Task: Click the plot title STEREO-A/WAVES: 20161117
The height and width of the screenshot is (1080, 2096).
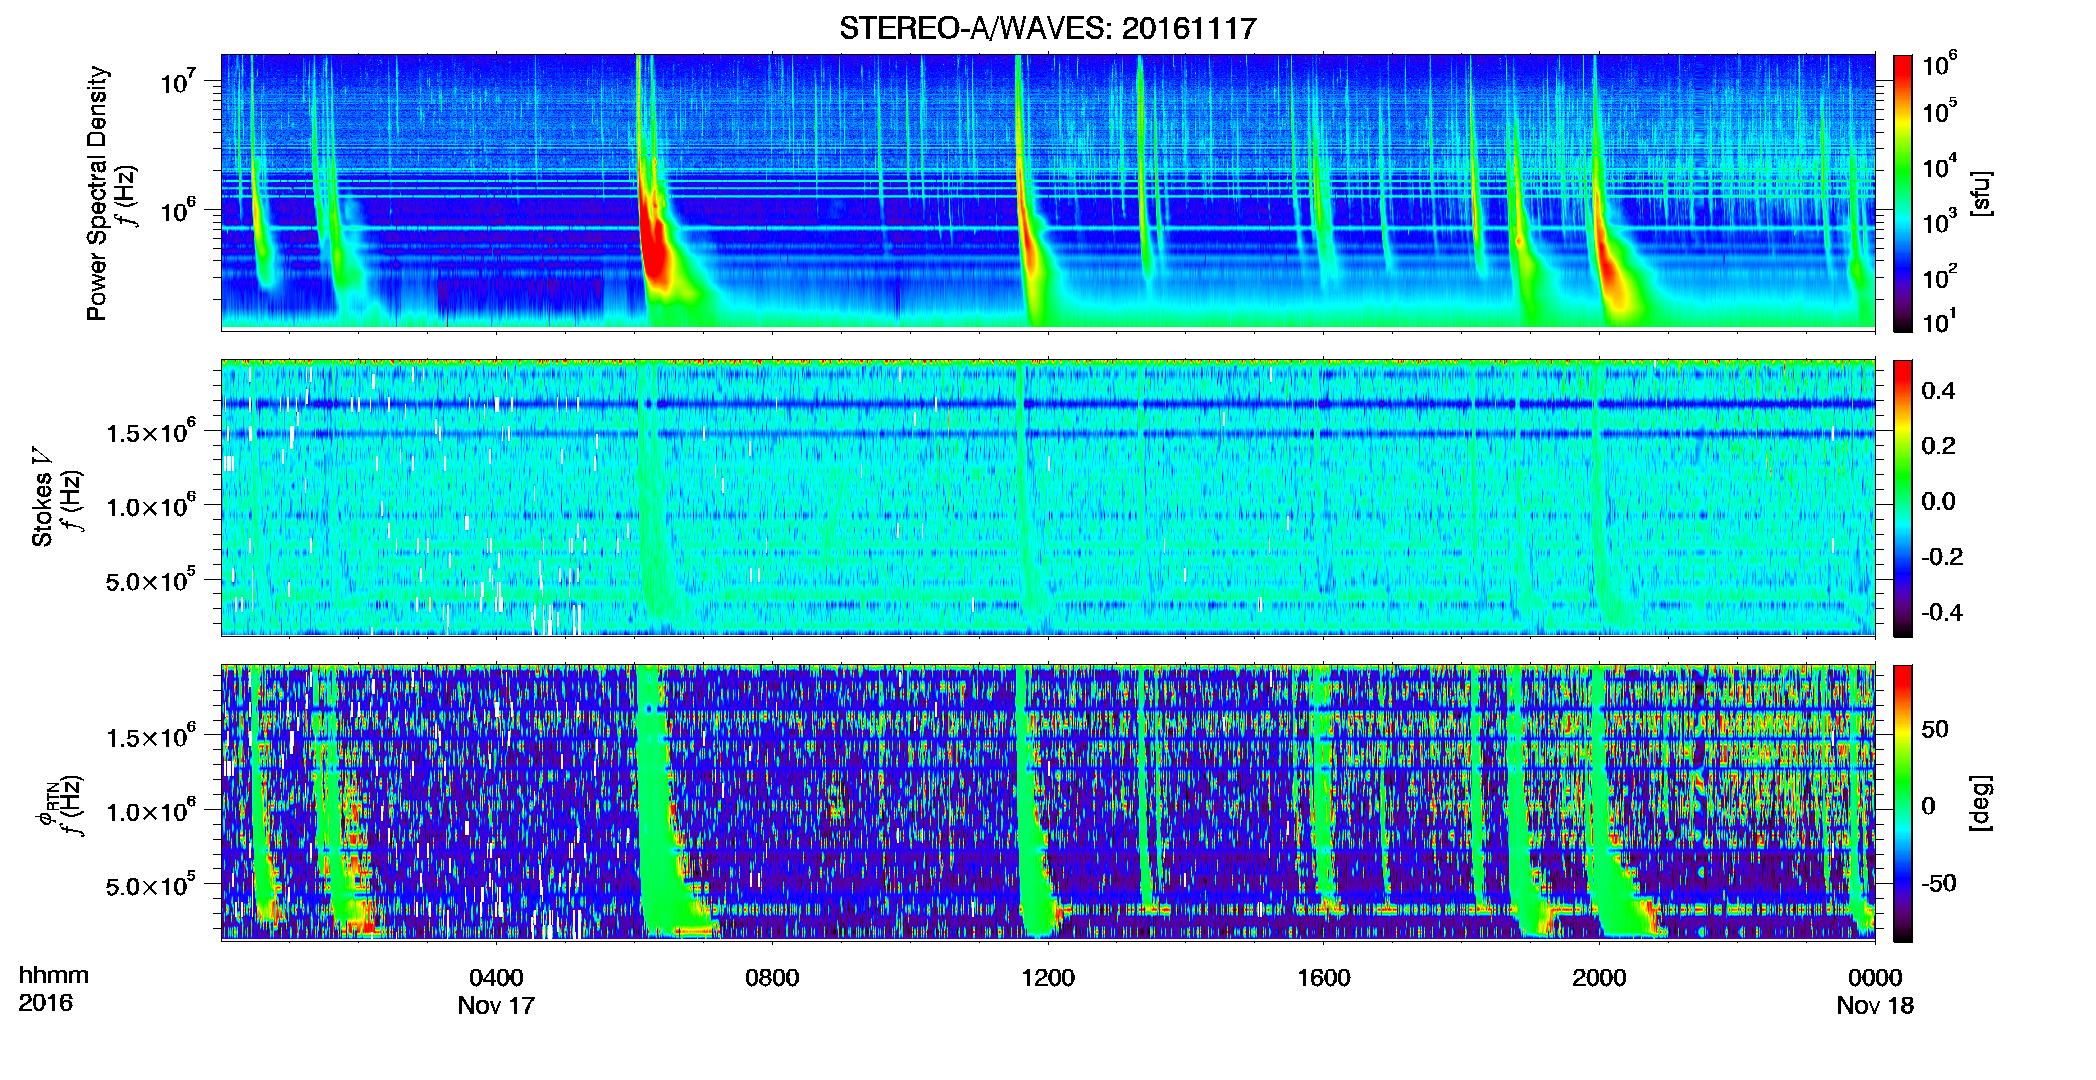Action: pos(1047,28)
